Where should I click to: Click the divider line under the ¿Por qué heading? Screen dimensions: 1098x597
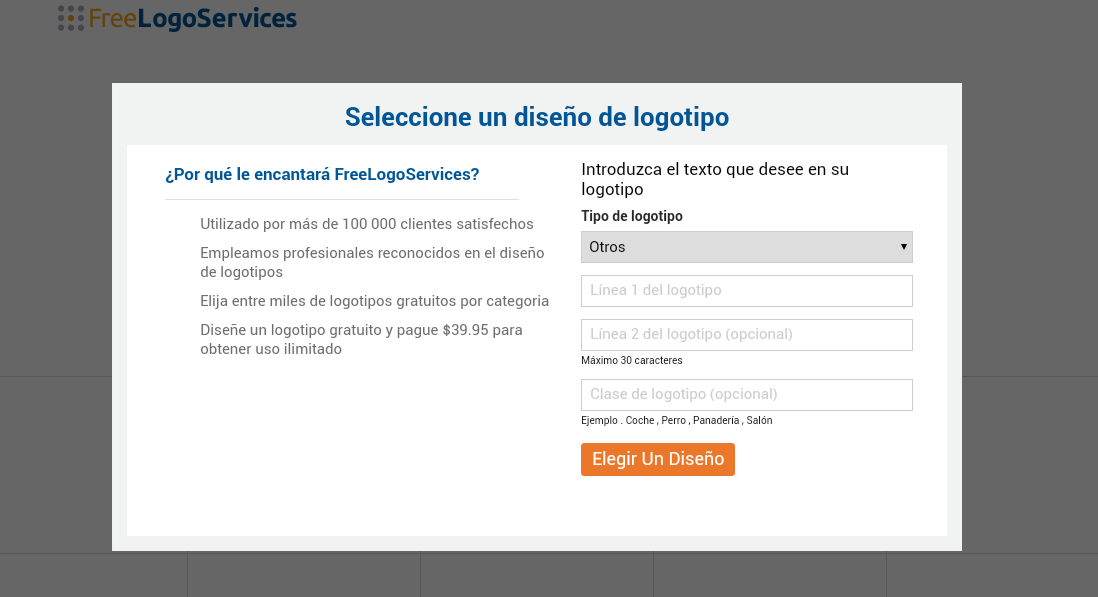[x=342, y=199]
